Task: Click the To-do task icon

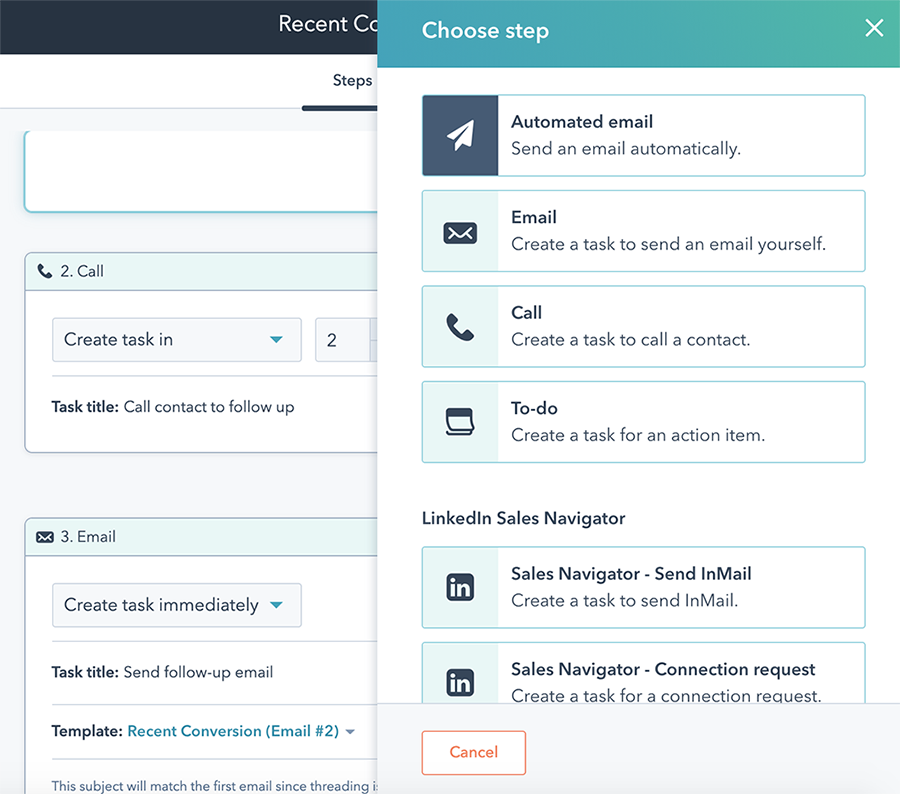Action: coord(460,422)
